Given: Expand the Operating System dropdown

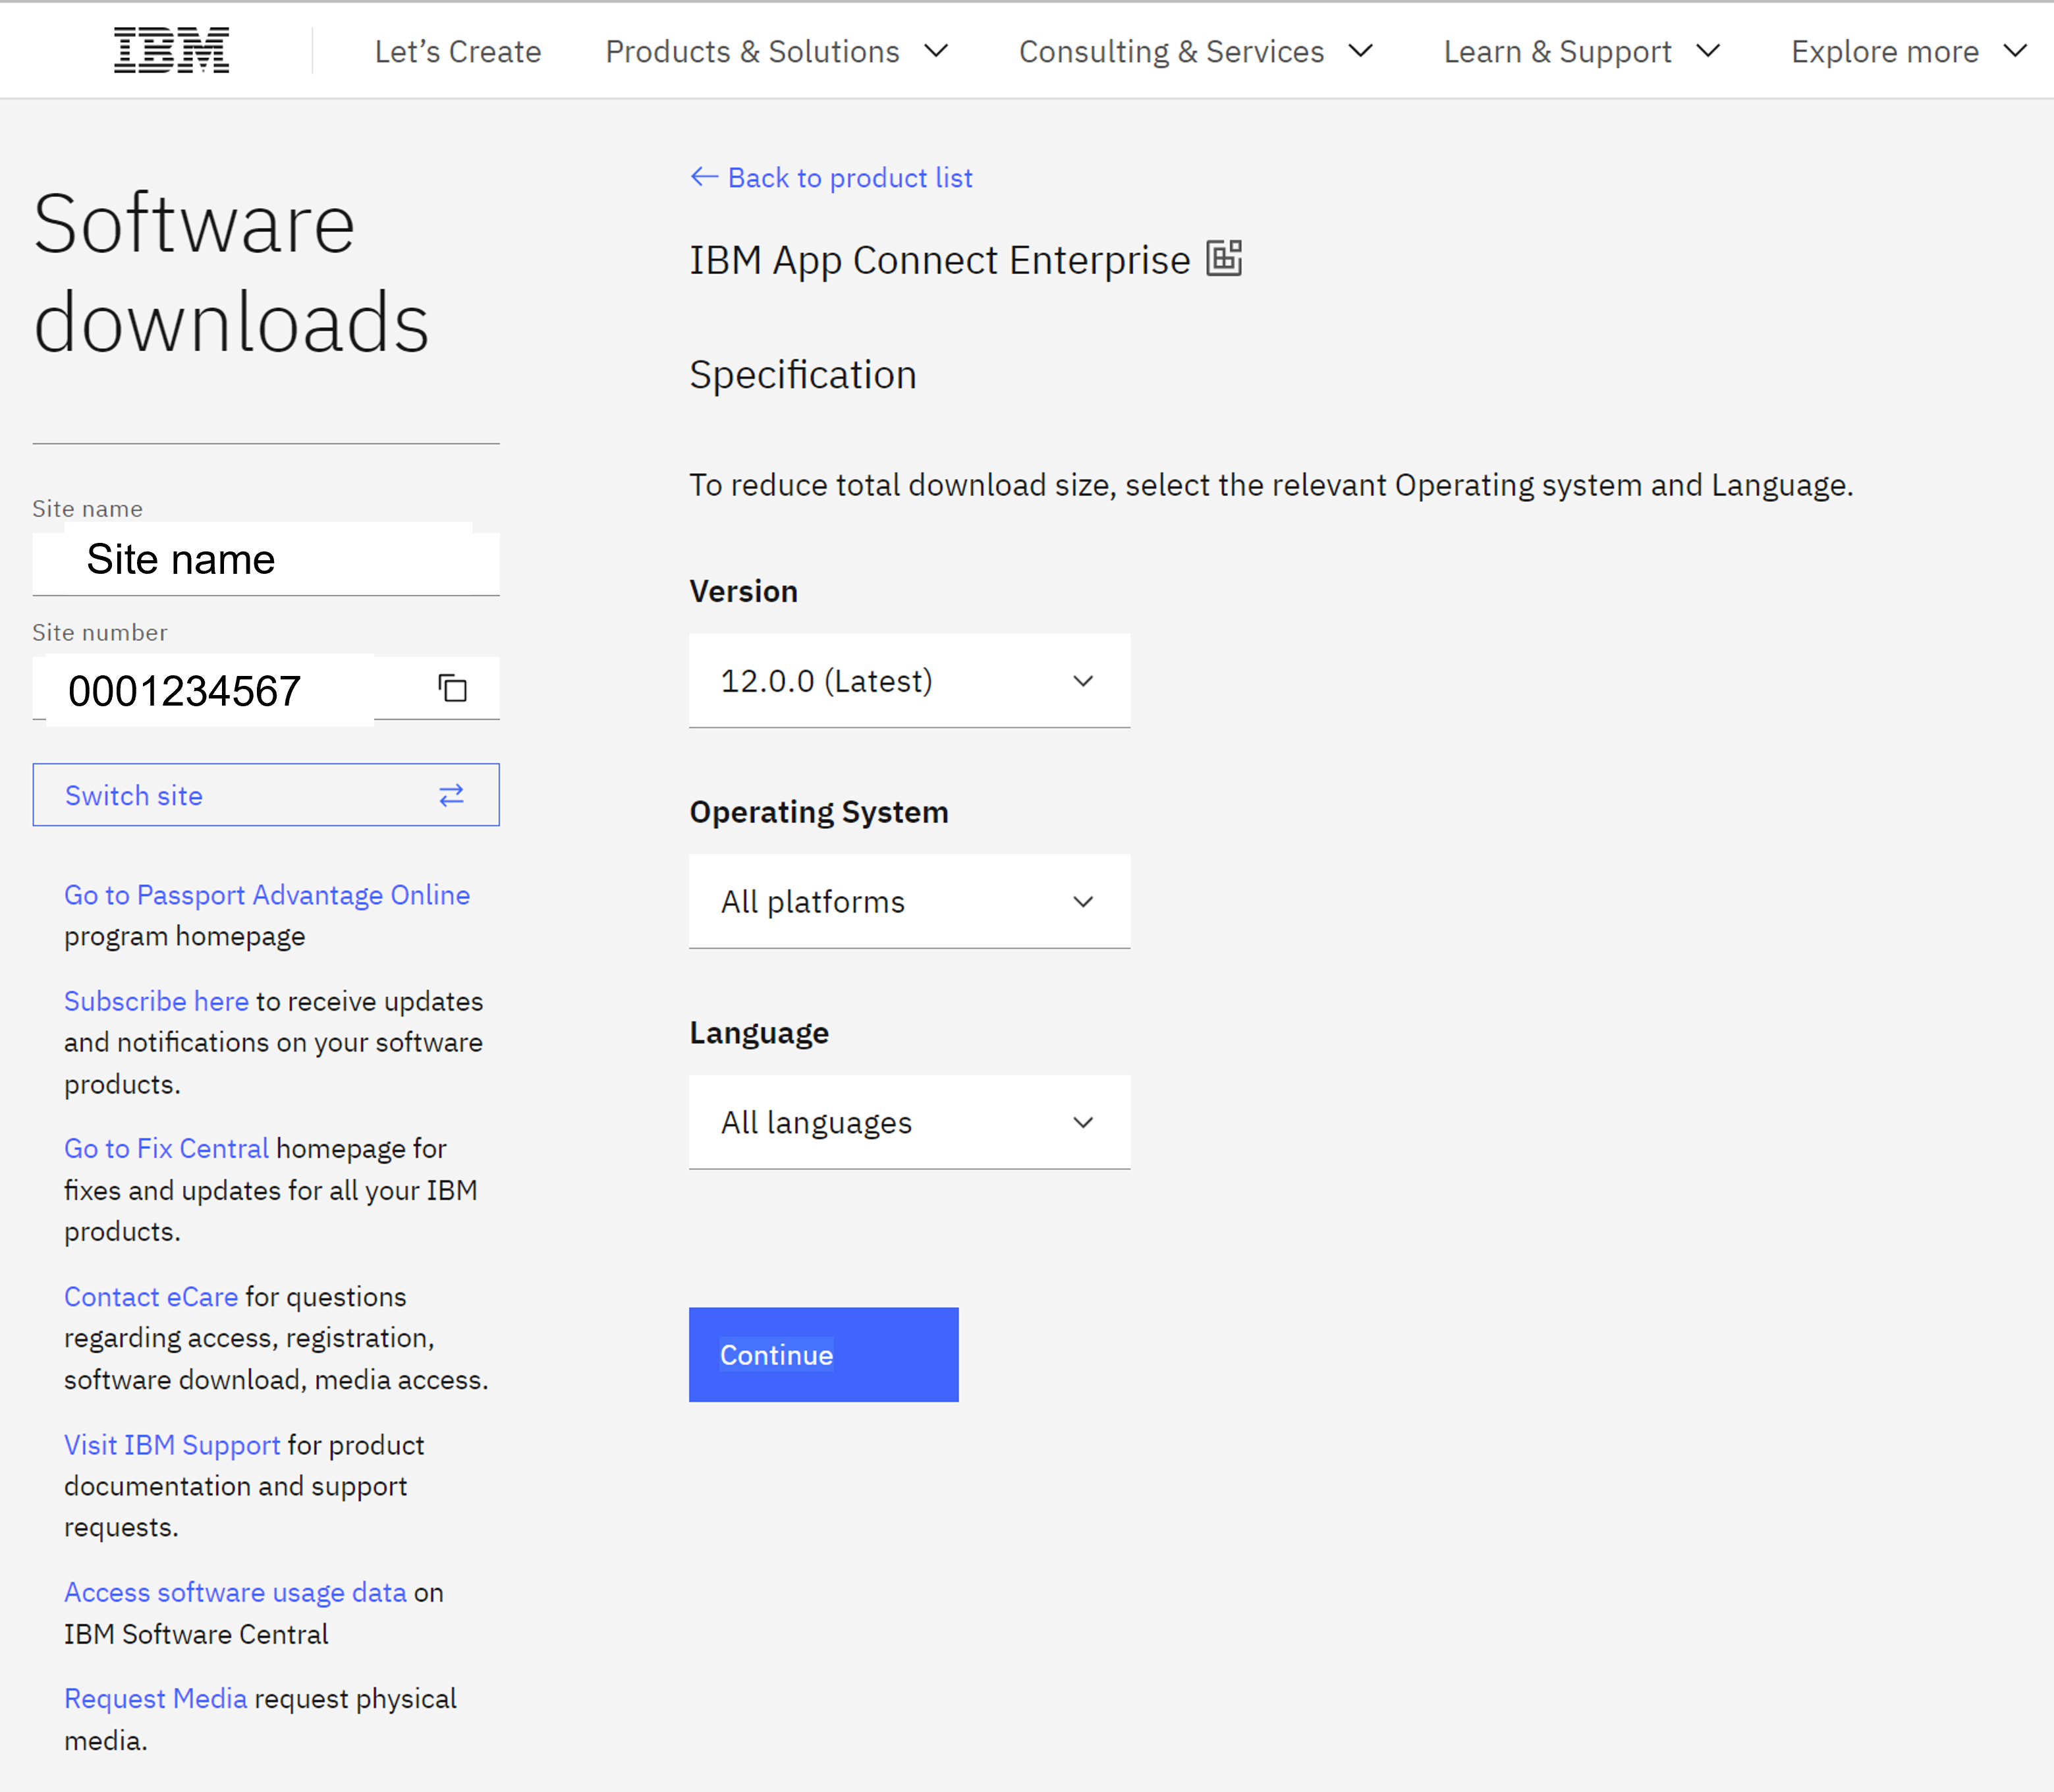Looking at the screenshot, I should point(909,902).
